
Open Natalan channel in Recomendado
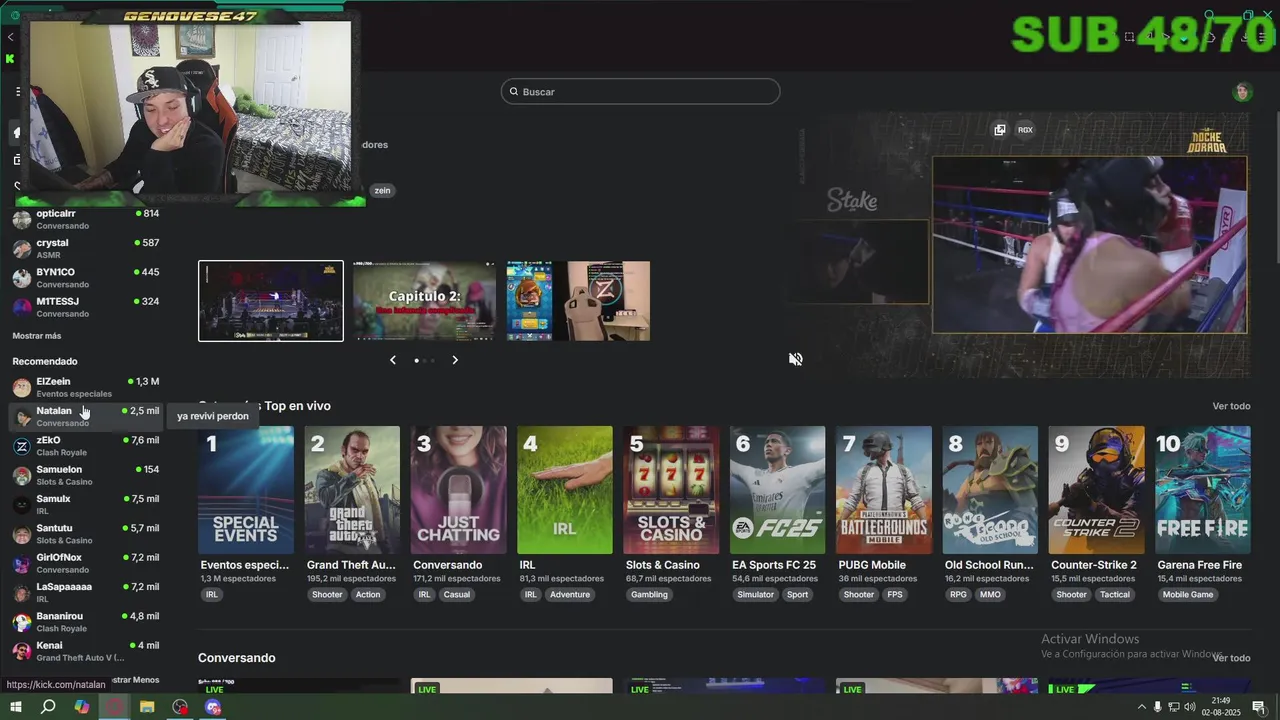85,416
